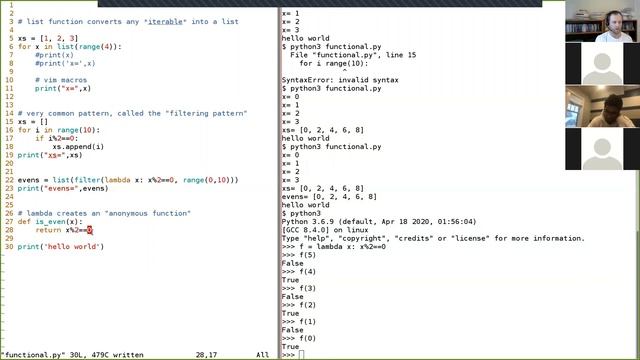Click terminal output 'evens= [0, 2, 4, 6, 8]'
The image size is (640, 360).
[329, 197]
